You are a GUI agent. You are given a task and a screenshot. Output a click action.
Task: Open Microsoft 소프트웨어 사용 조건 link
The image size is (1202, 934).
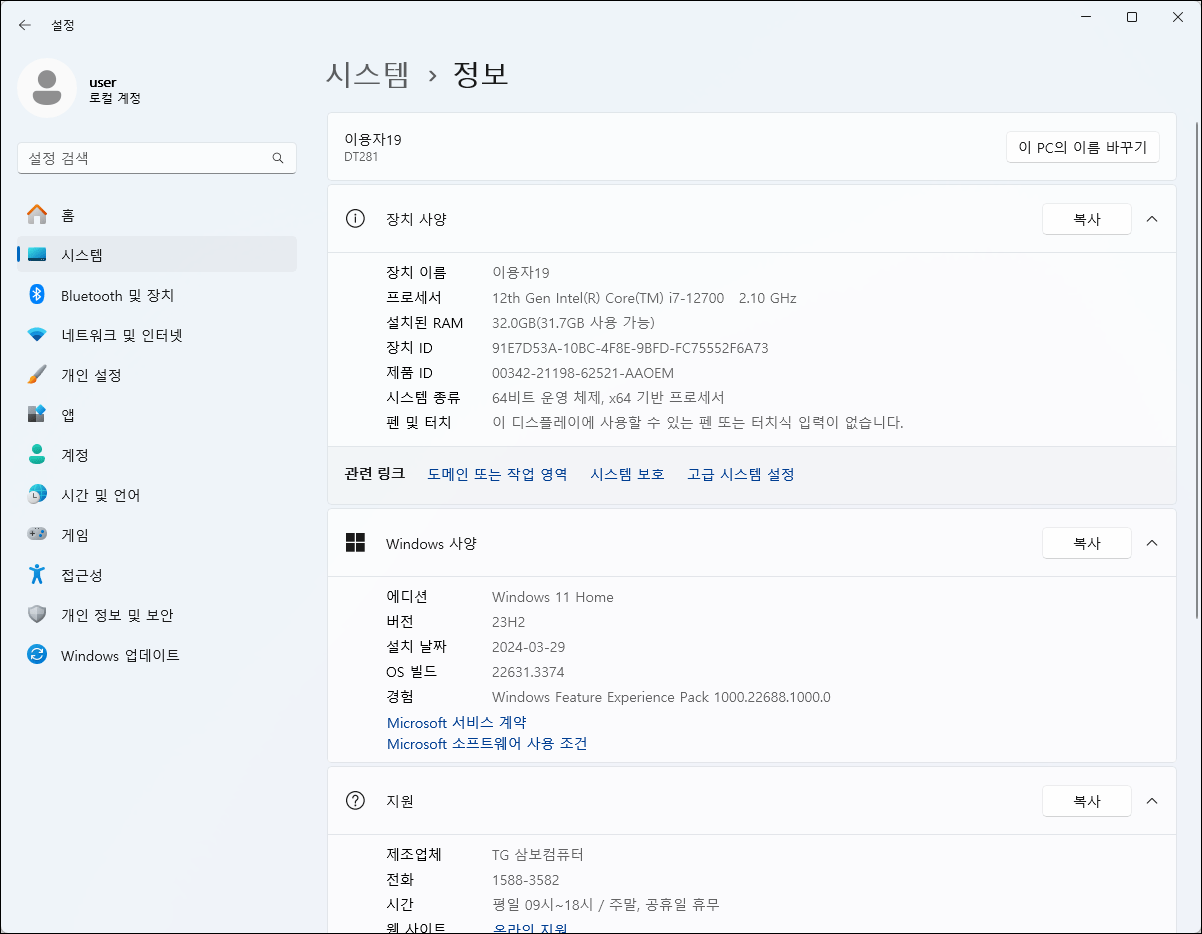(x=487, y=744)
